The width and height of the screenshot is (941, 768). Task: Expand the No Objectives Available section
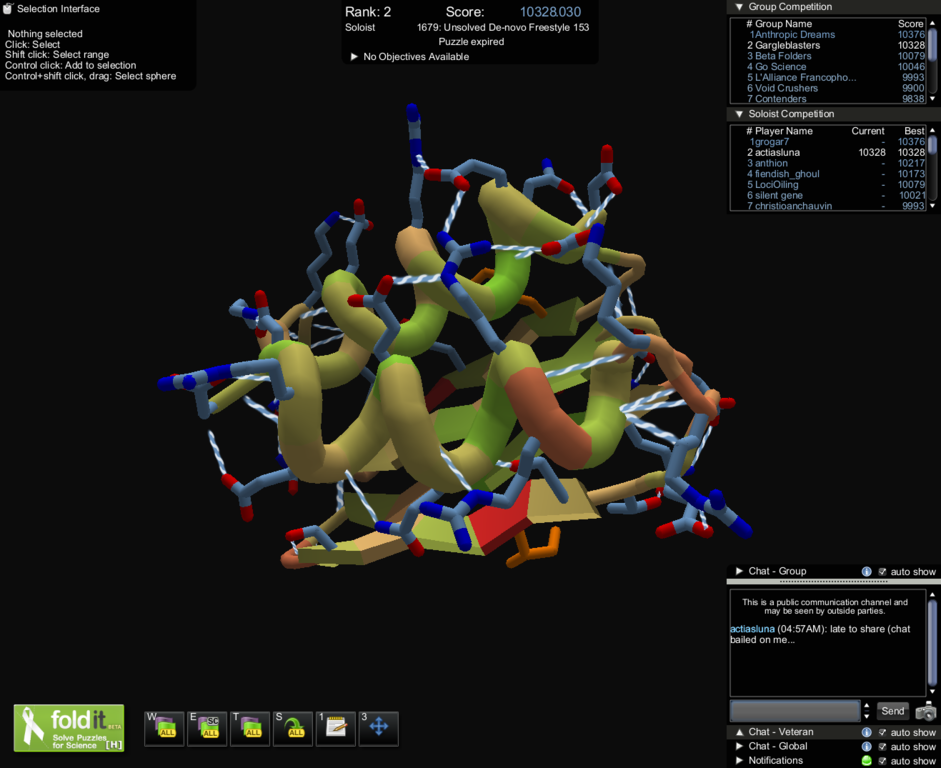pyautogui.click(x=354, y=57)
